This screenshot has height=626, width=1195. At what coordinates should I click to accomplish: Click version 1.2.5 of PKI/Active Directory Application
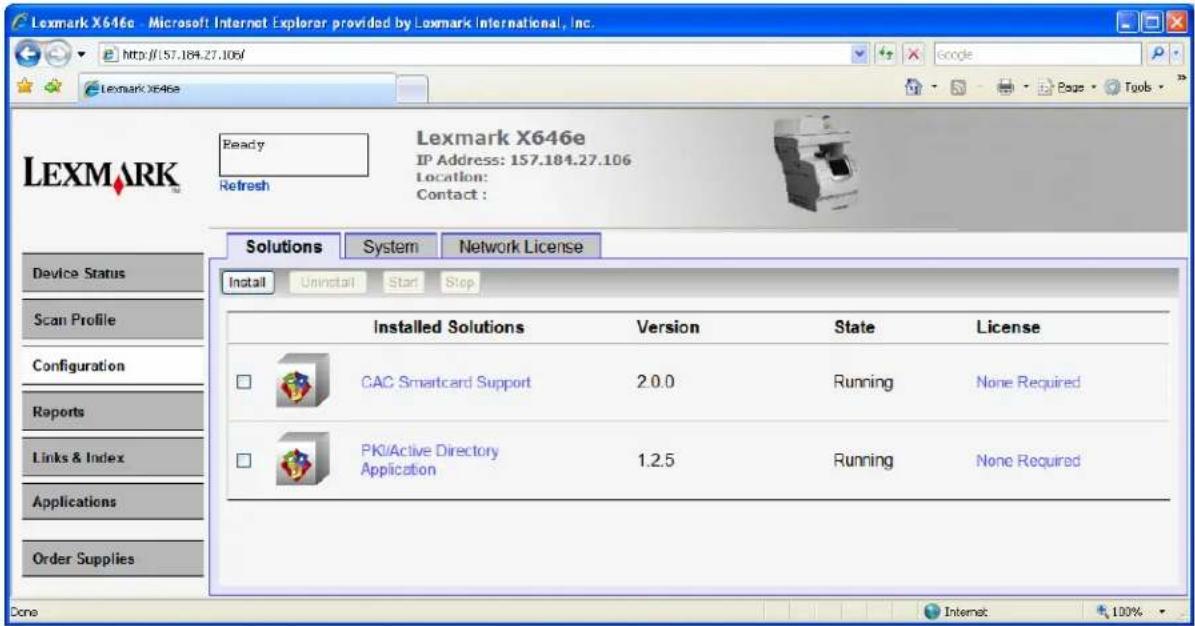(655, 461)
